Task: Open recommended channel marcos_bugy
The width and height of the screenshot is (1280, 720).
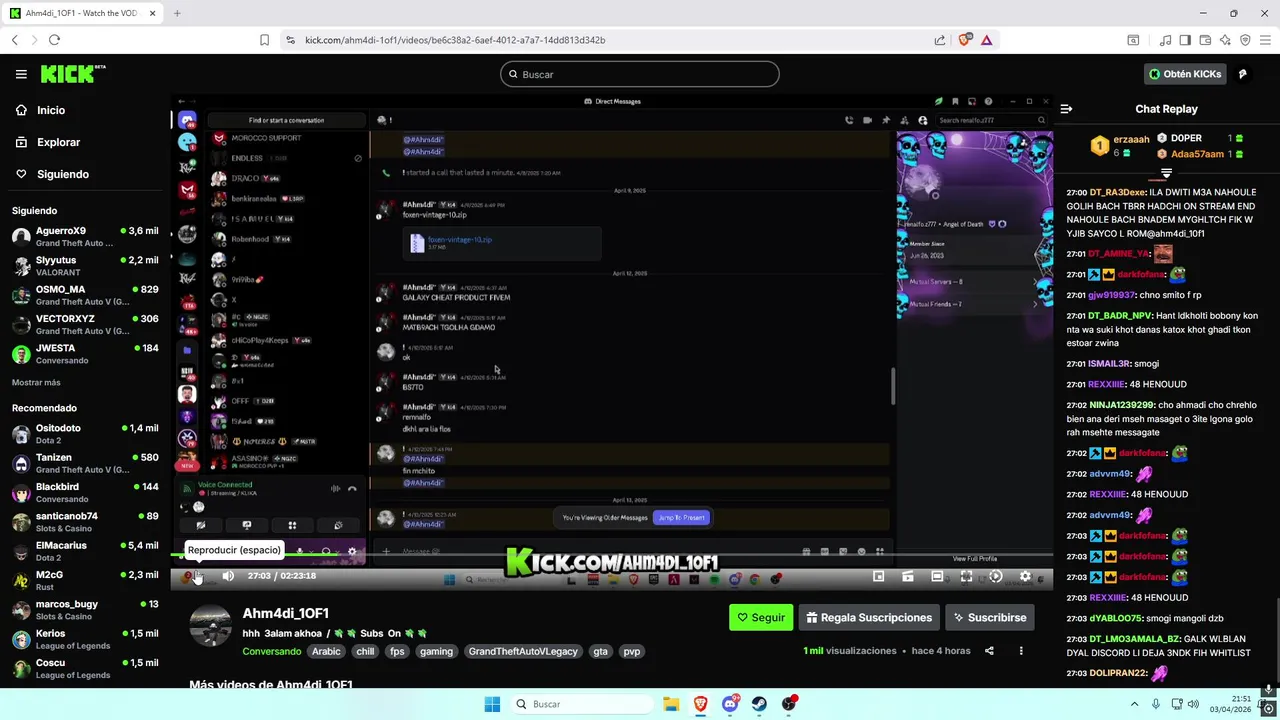Action: [85, 610]
